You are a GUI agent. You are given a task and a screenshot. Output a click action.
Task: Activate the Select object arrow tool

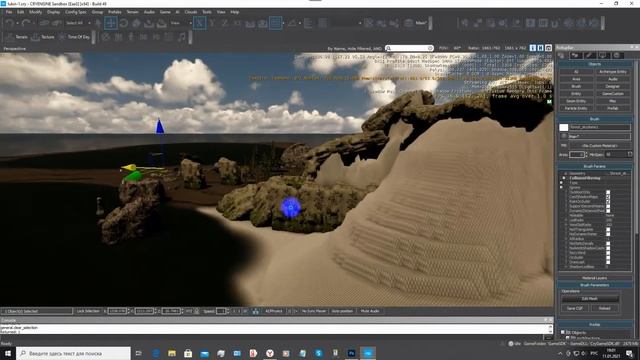coord(98,23)
